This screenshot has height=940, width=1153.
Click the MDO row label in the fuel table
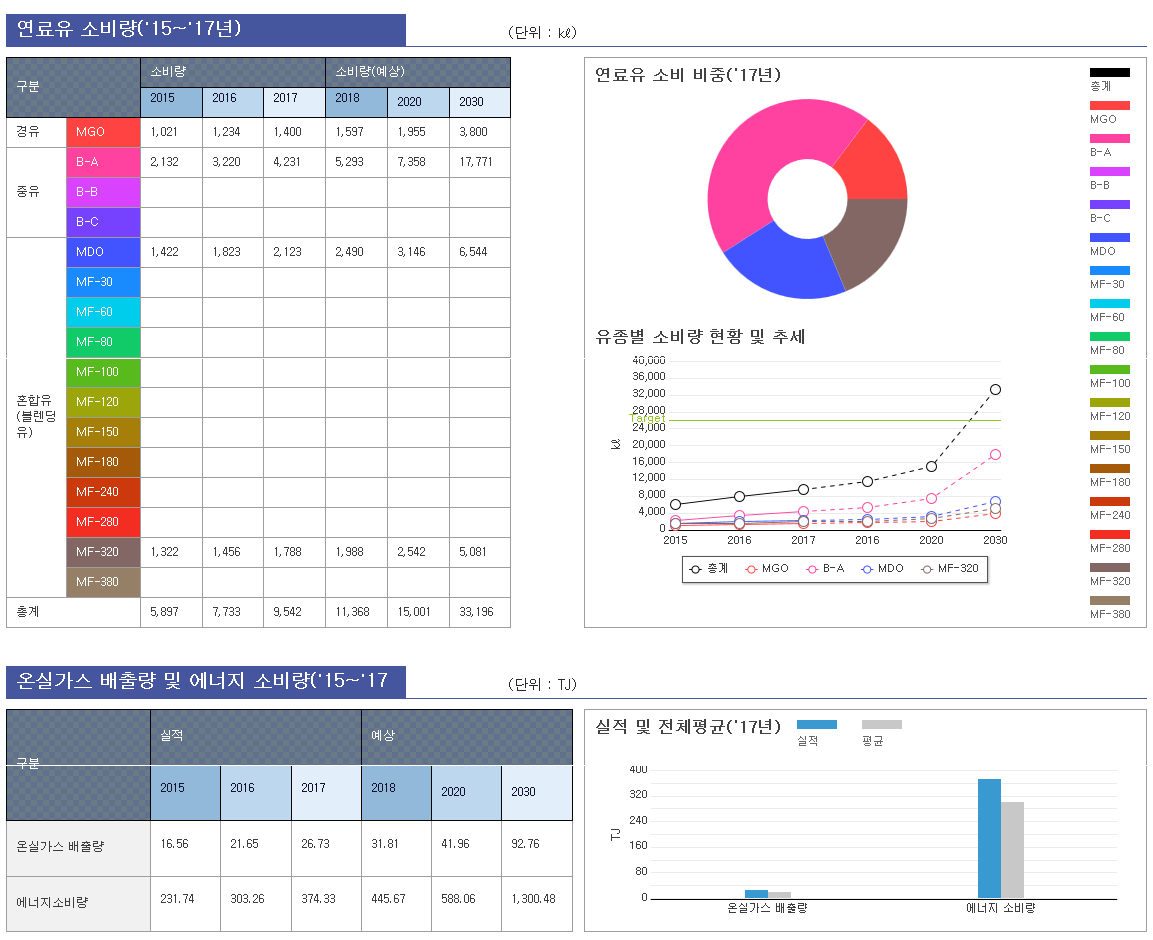coord(103,252)
